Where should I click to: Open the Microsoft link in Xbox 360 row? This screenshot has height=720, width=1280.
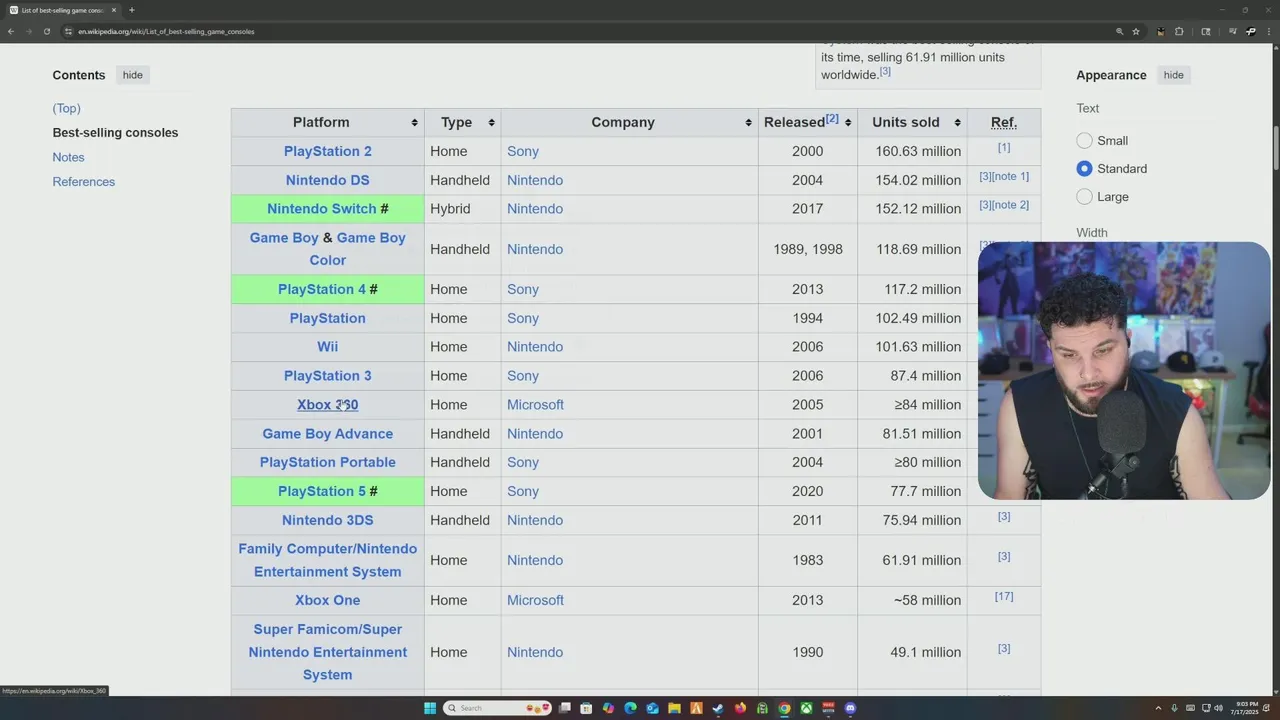point(535,405)
